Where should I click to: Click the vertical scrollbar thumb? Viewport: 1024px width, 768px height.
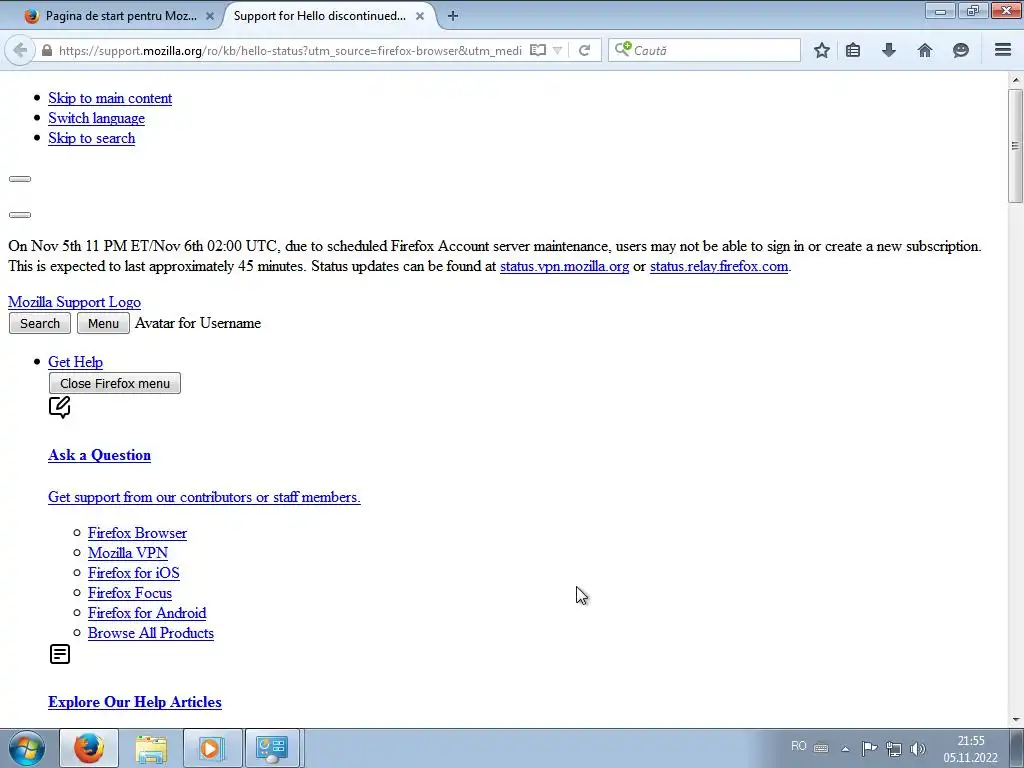[x=1015, y=146]
